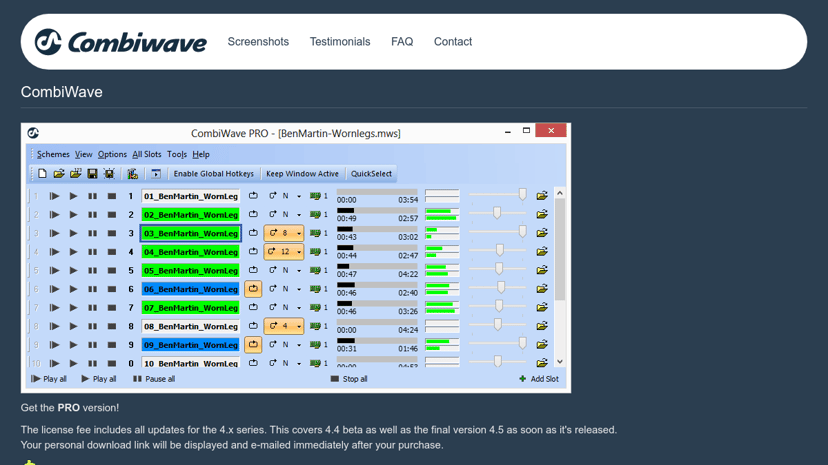Viewport: 828px width, 465px height.
Task: Open the All Slots menu
Action: point(146,155)
